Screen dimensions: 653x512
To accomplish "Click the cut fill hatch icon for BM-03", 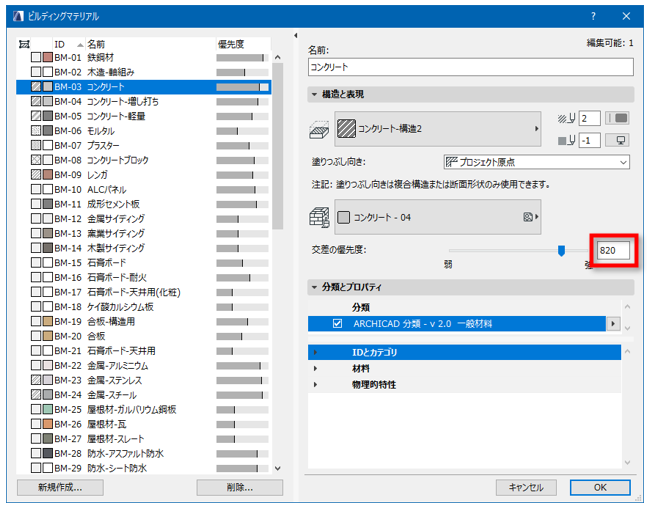I will (36, 87).
